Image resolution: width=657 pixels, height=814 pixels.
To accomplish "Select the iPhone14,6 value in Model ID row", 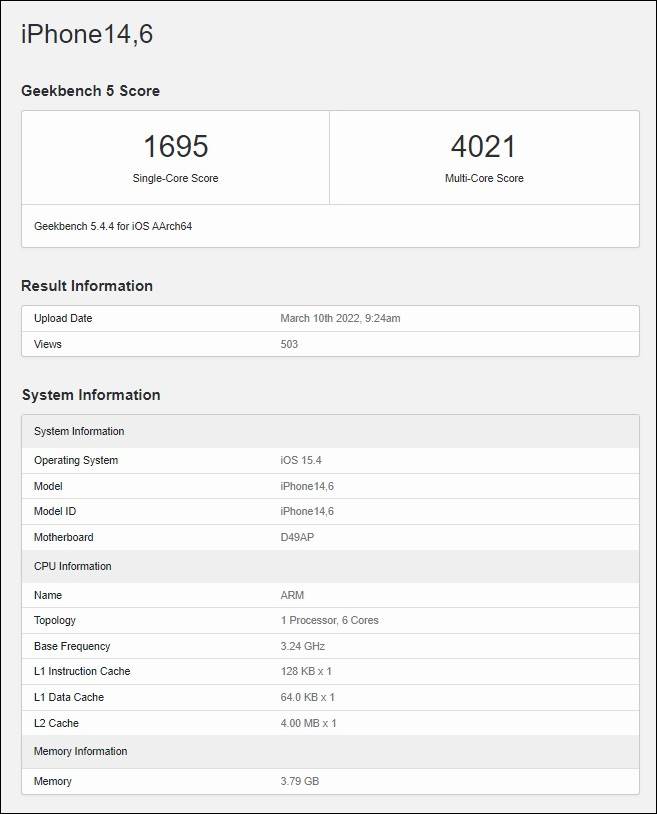I will 307,511.
